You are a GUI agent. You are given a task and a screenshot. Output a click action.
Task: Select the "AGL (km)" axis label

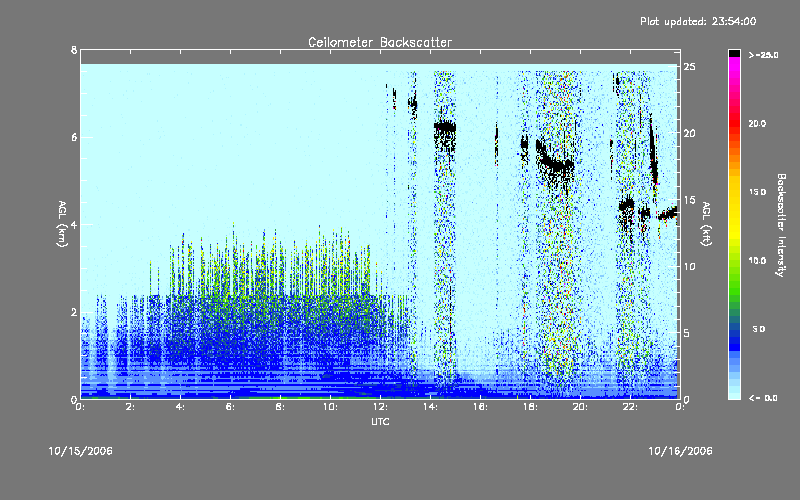coord(62,224)
